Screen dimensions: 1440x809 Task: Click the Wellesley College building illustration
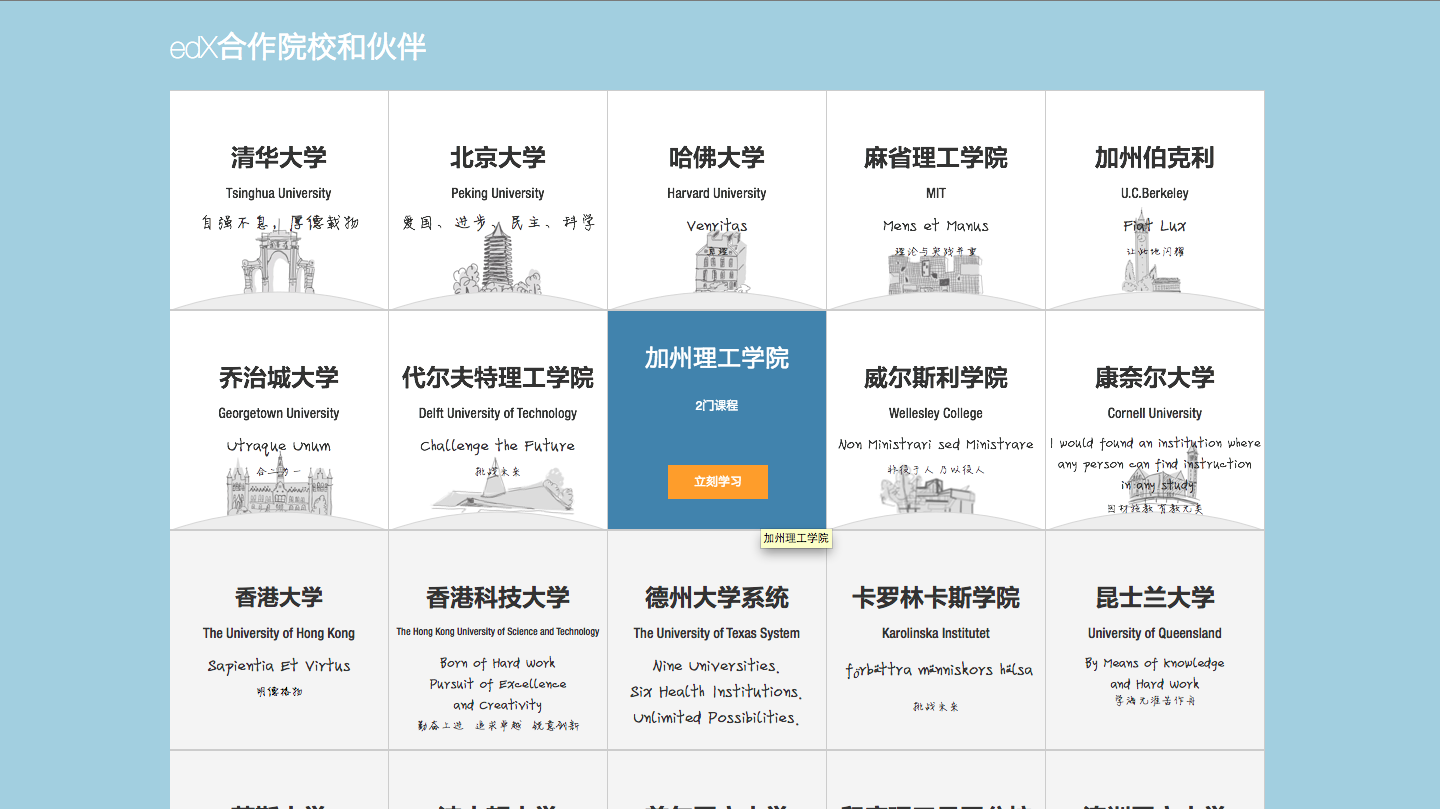[930, 490]
